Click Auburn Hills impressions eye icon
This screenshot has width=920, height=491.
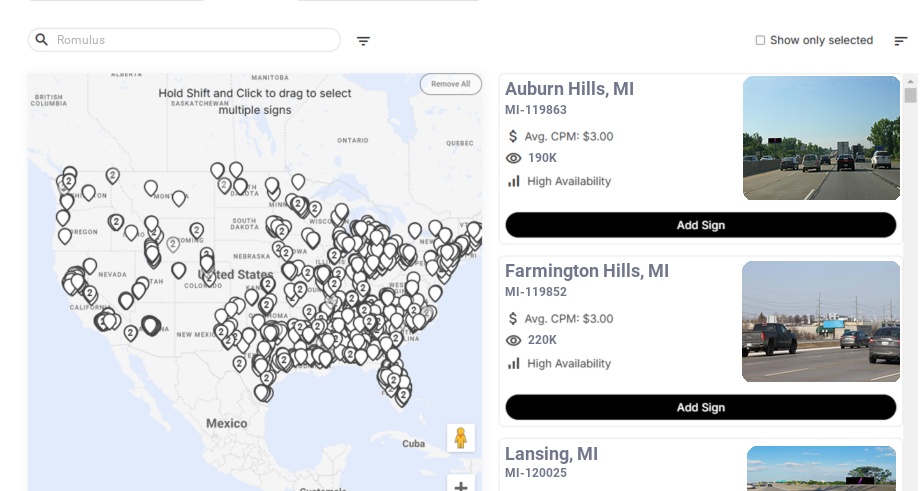click(x=514, y=158)
